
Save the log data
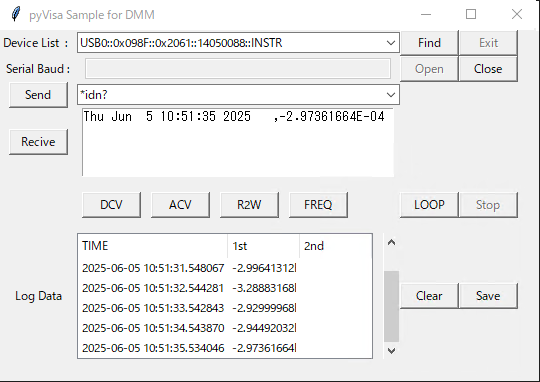pyautogui.click(x=488, y=296)
